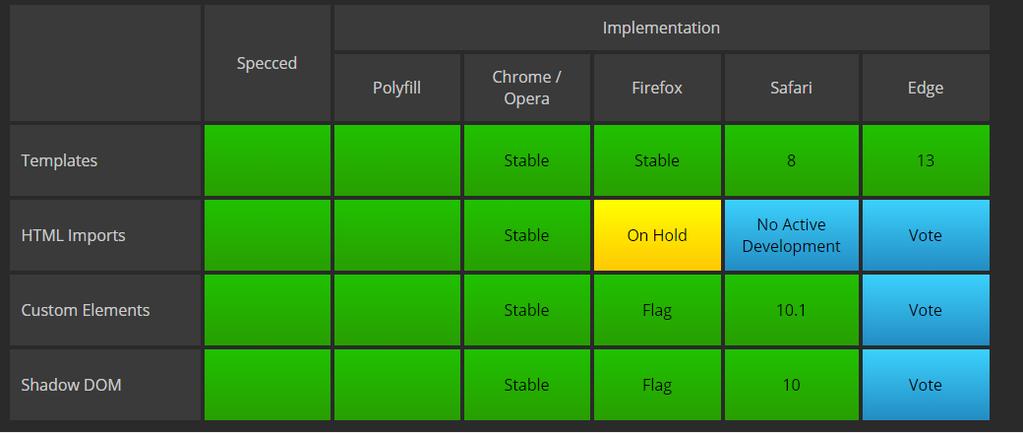1023x433 pixels.
Task: Open the Shadow DOM row label
Action: click(x=104, y=385)
